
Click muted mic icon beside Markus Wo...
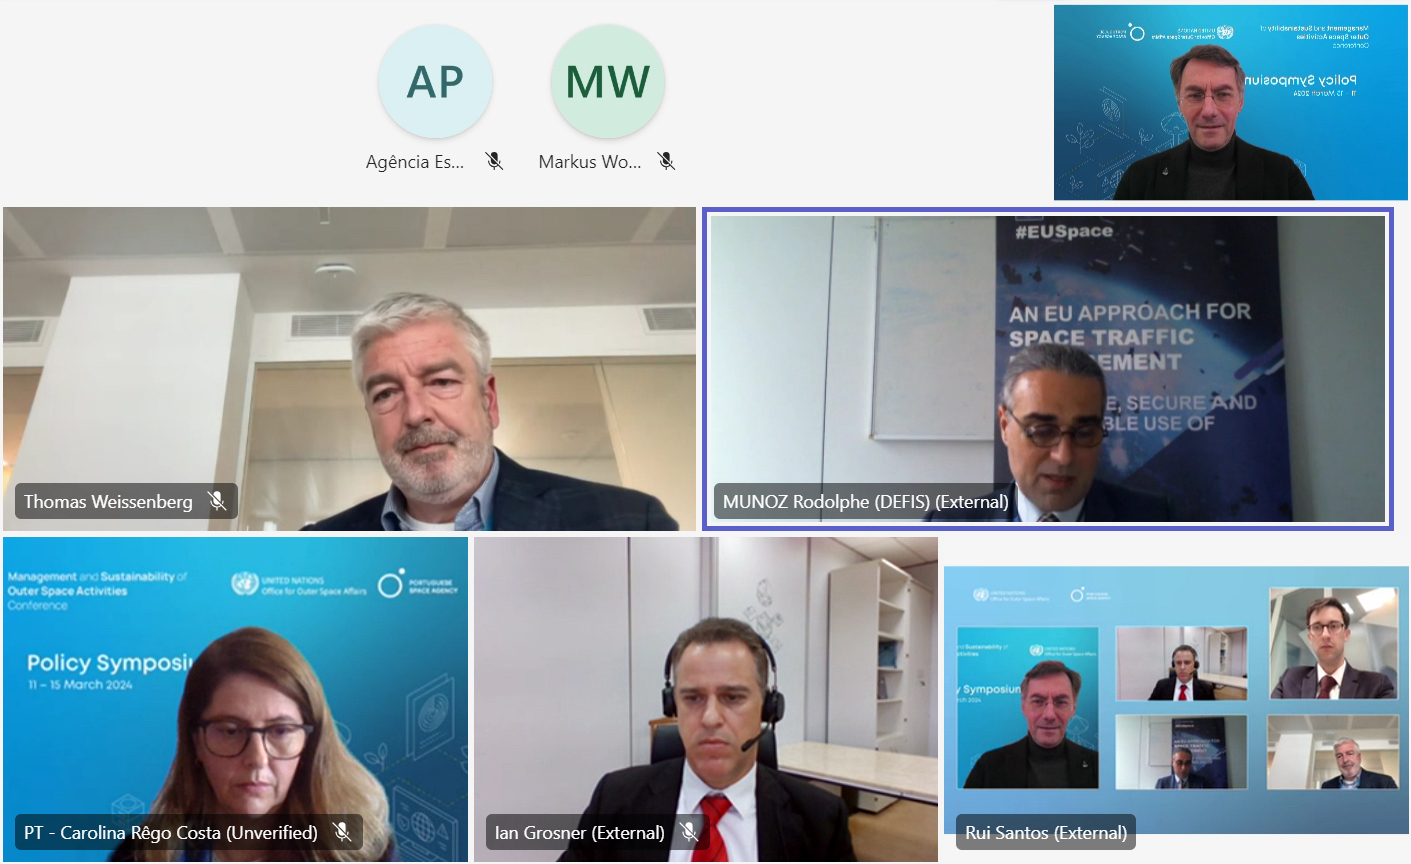(666, 161)
